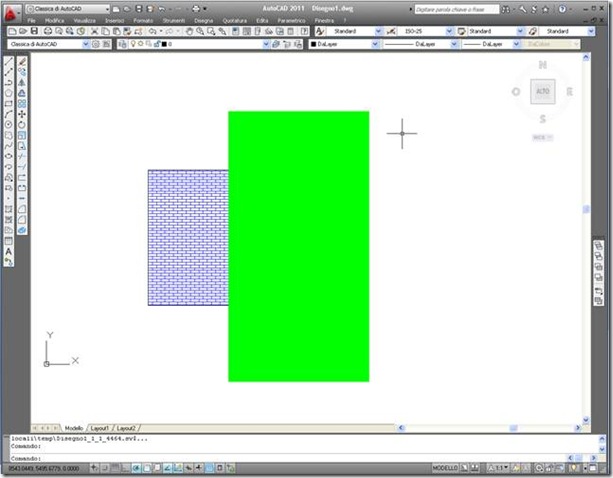The width and height of the screenshot is (613, 478).
Task: Select the multiline Text tool A
Action: [x=9, y=251]
